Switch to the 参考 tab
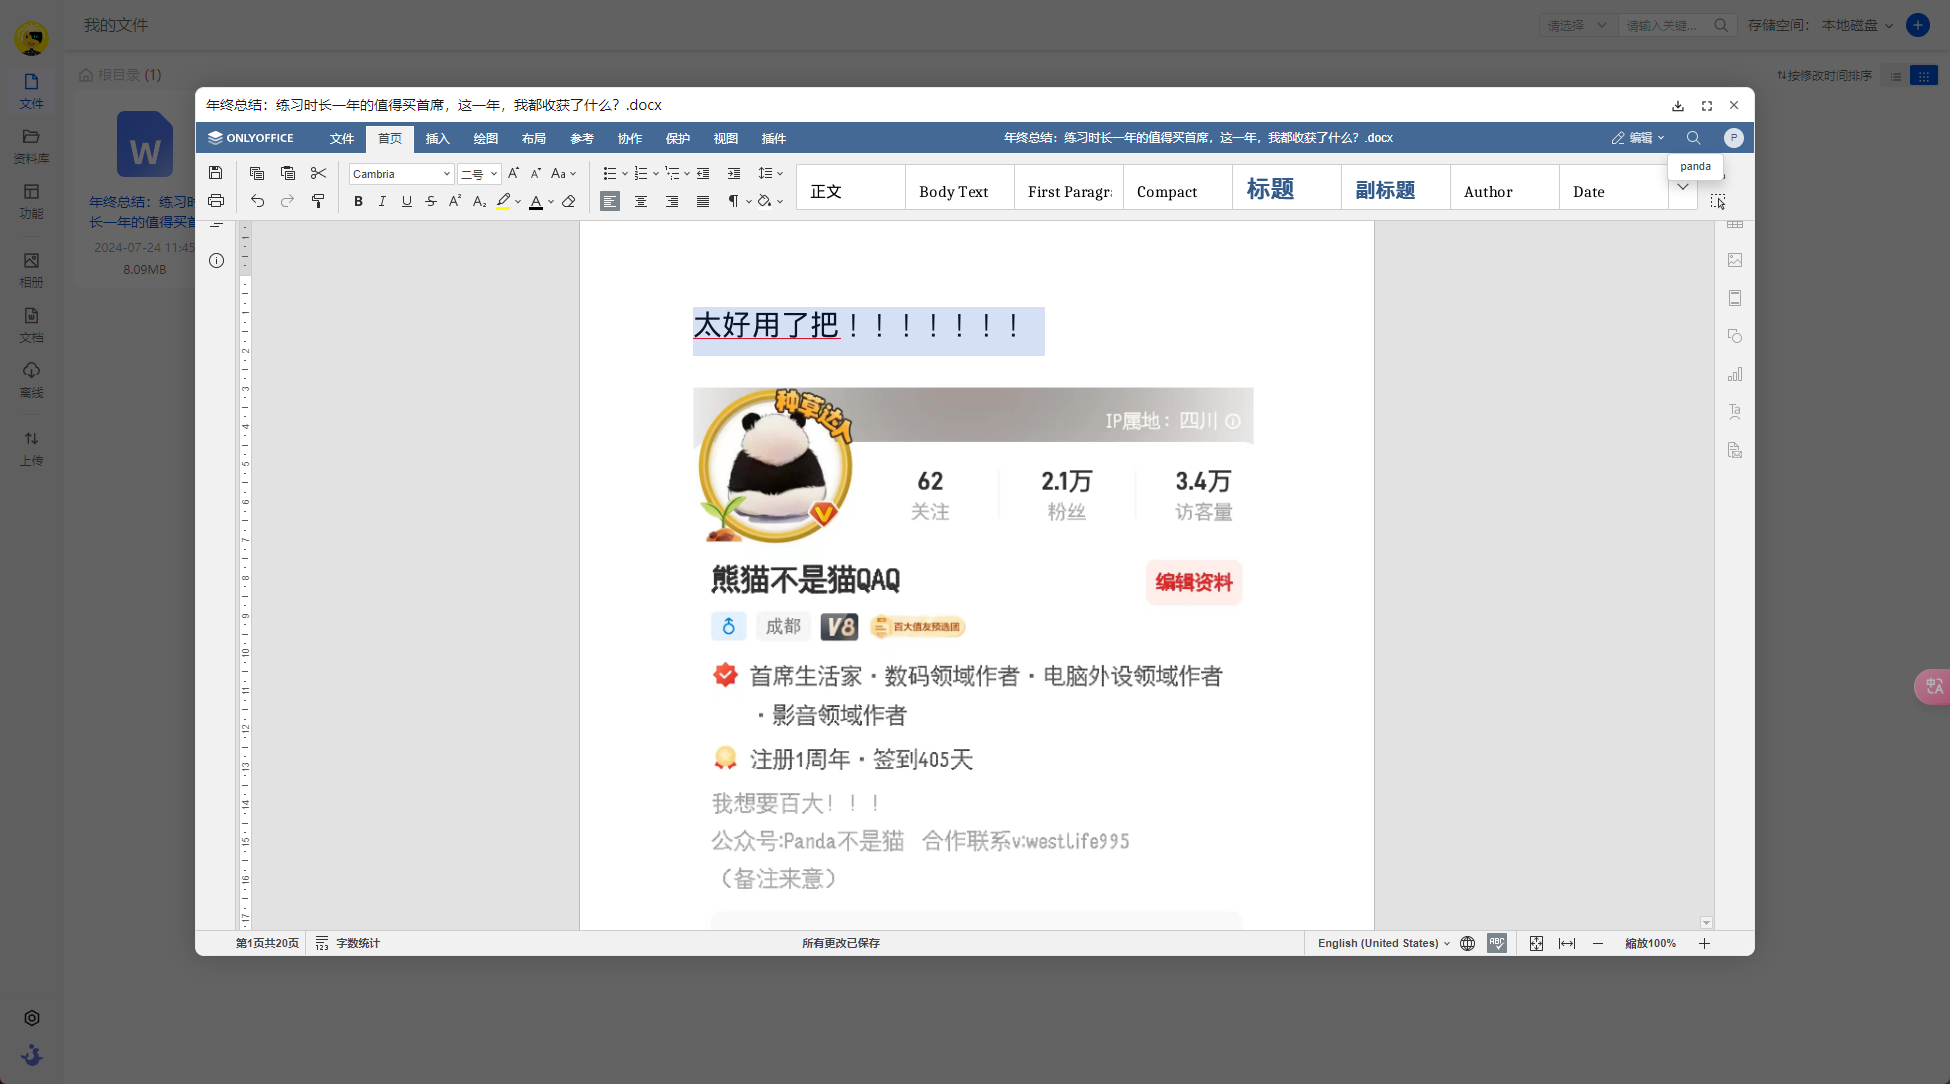The width and height of the screenshot is (1950, 1084). click(582, 138)
